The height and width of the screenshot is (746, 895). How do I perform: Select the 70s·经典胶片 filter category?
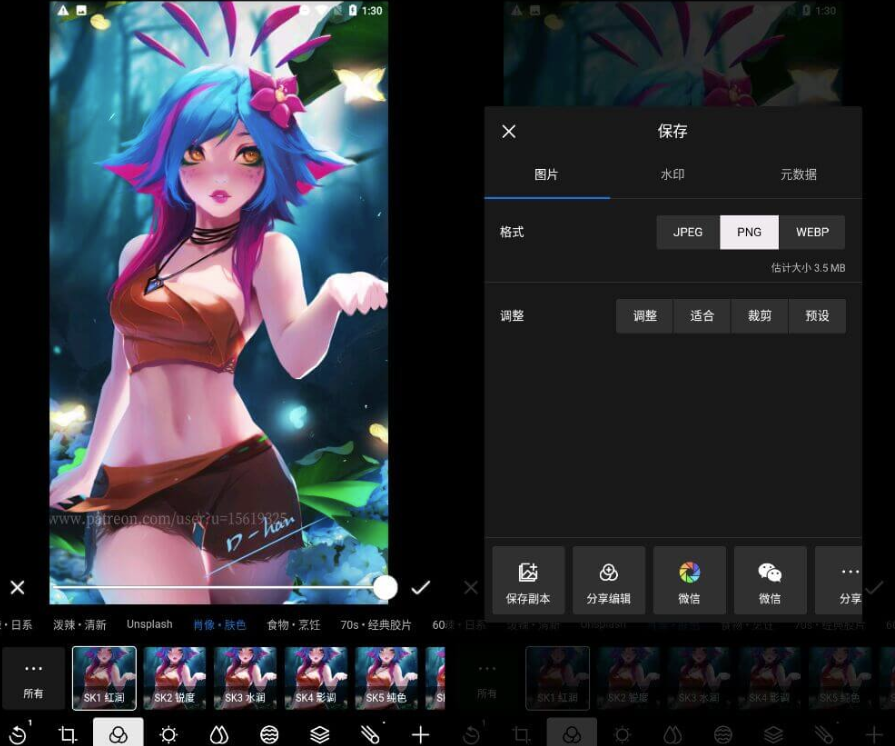376,624
